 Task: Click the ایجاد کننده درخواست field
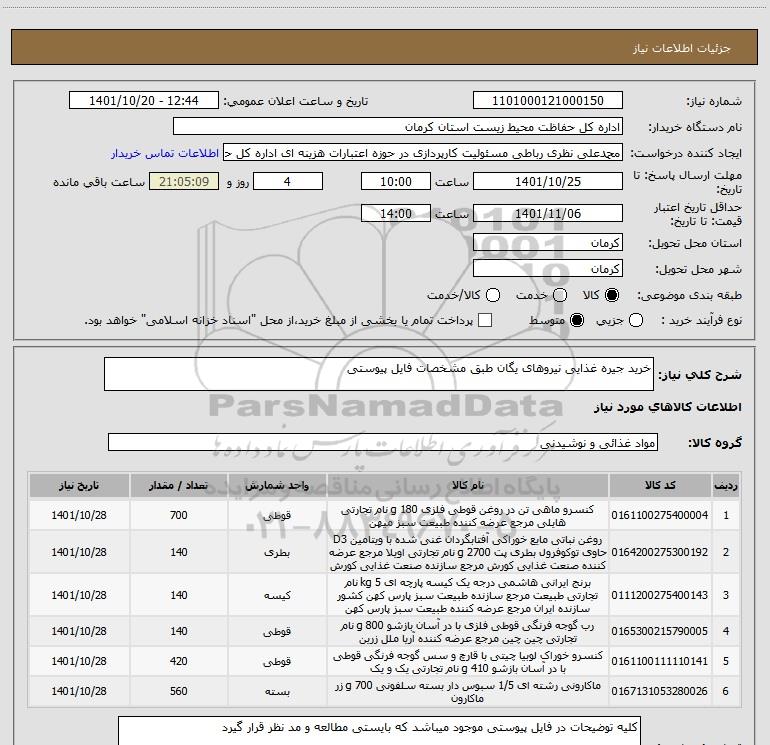(423, 153)
